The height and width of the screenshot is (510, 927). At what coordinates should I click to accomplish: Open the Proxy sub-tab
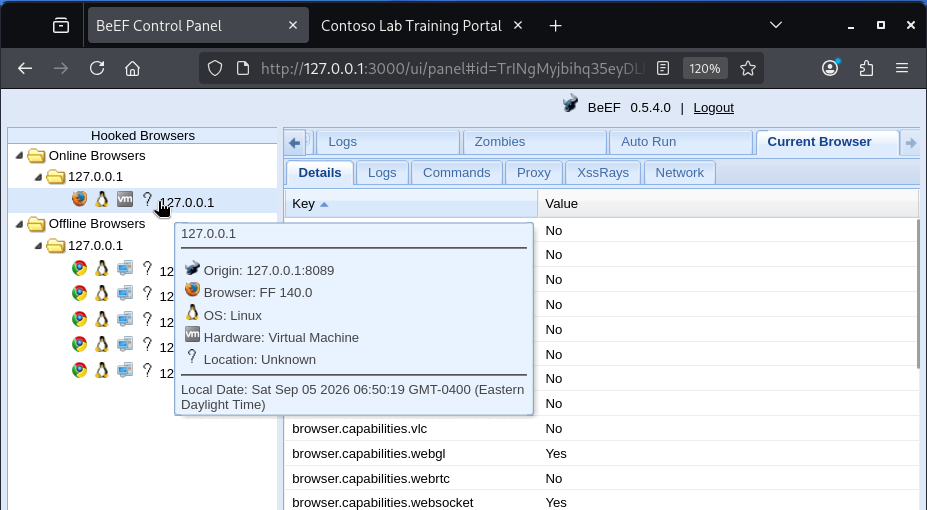(533, 173)
